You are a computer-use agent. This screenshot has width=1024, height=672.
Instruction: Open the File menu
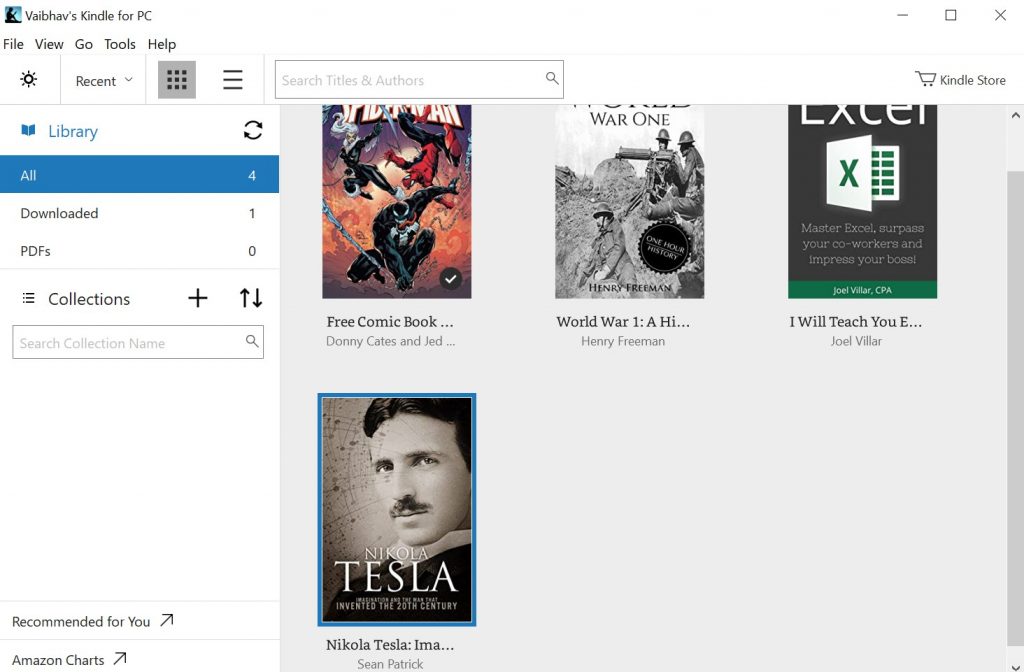[x=13, y=44]
